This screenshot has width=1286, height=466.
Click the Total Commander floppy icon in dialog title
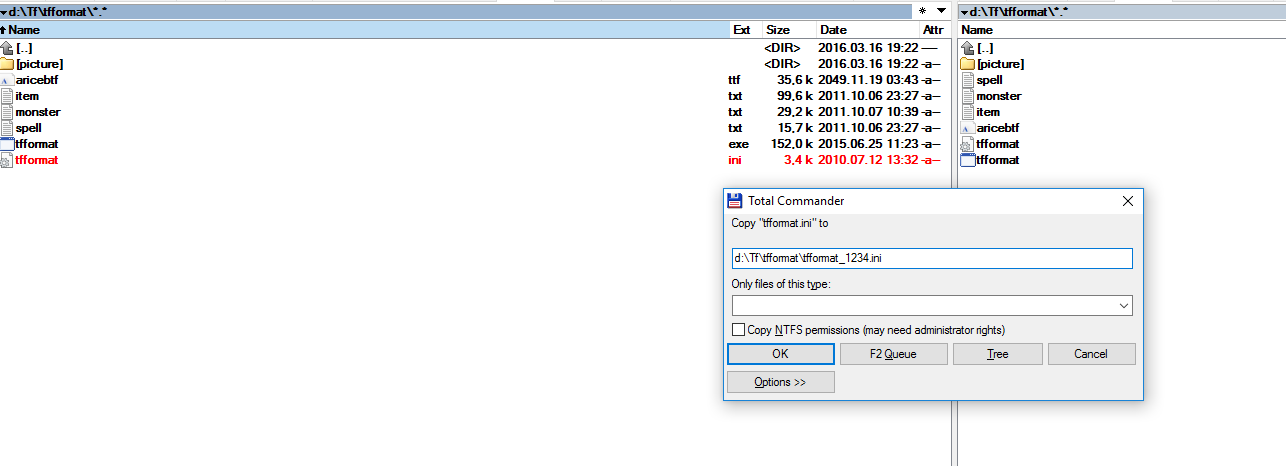735,200
